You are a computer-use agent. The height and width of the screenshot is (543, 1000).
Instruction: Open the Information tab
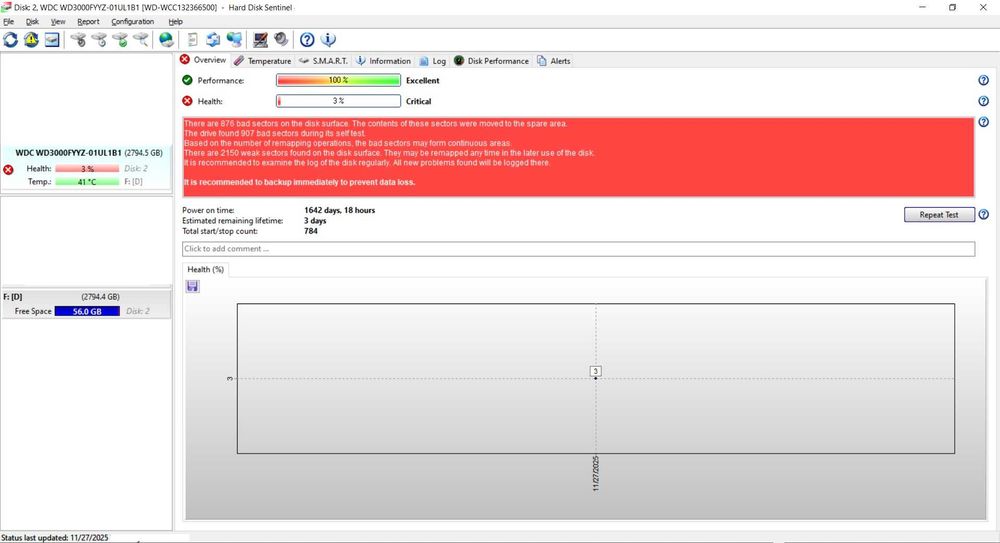coord(383,61)
